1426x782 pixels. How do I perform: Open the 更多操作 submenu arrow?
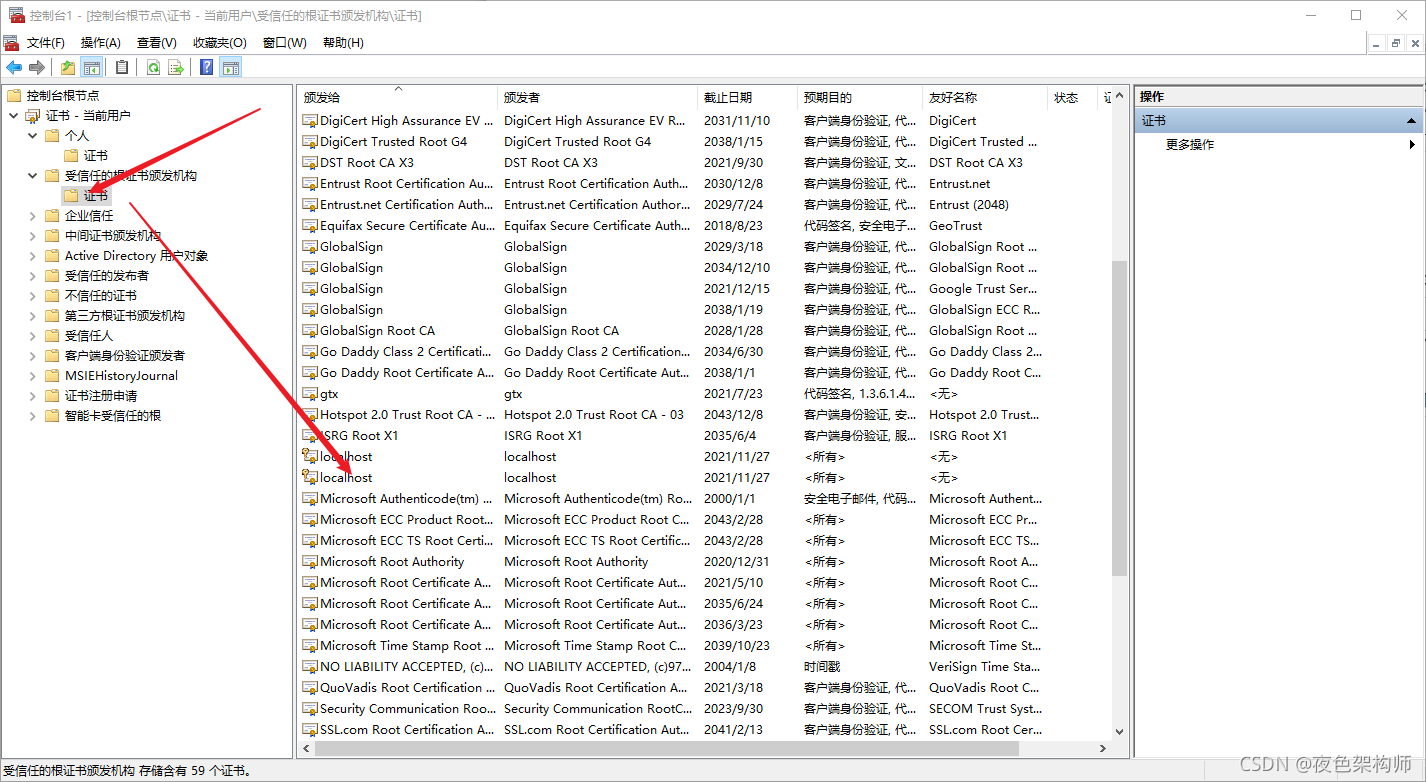1412,144
